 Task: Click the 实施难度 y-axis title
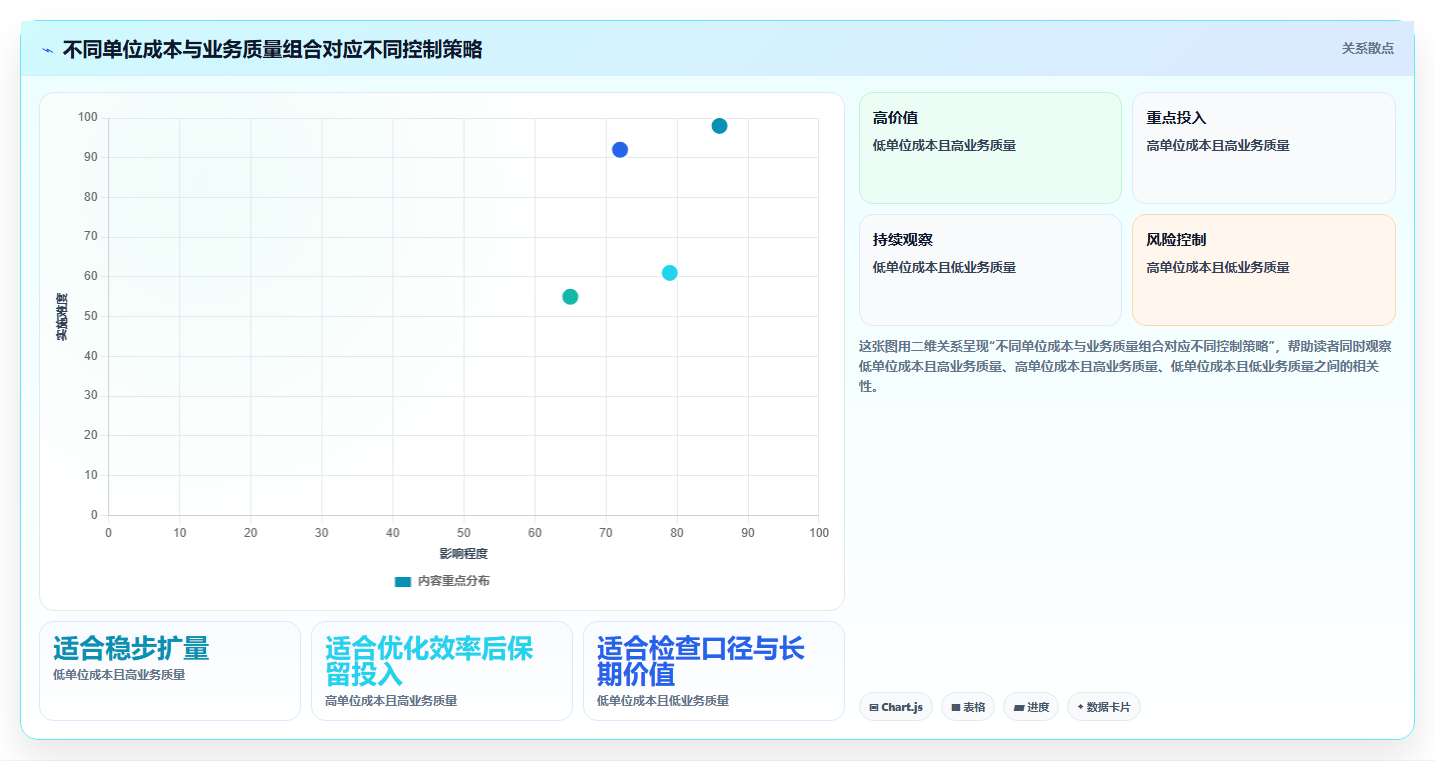(x=61, y=316)
